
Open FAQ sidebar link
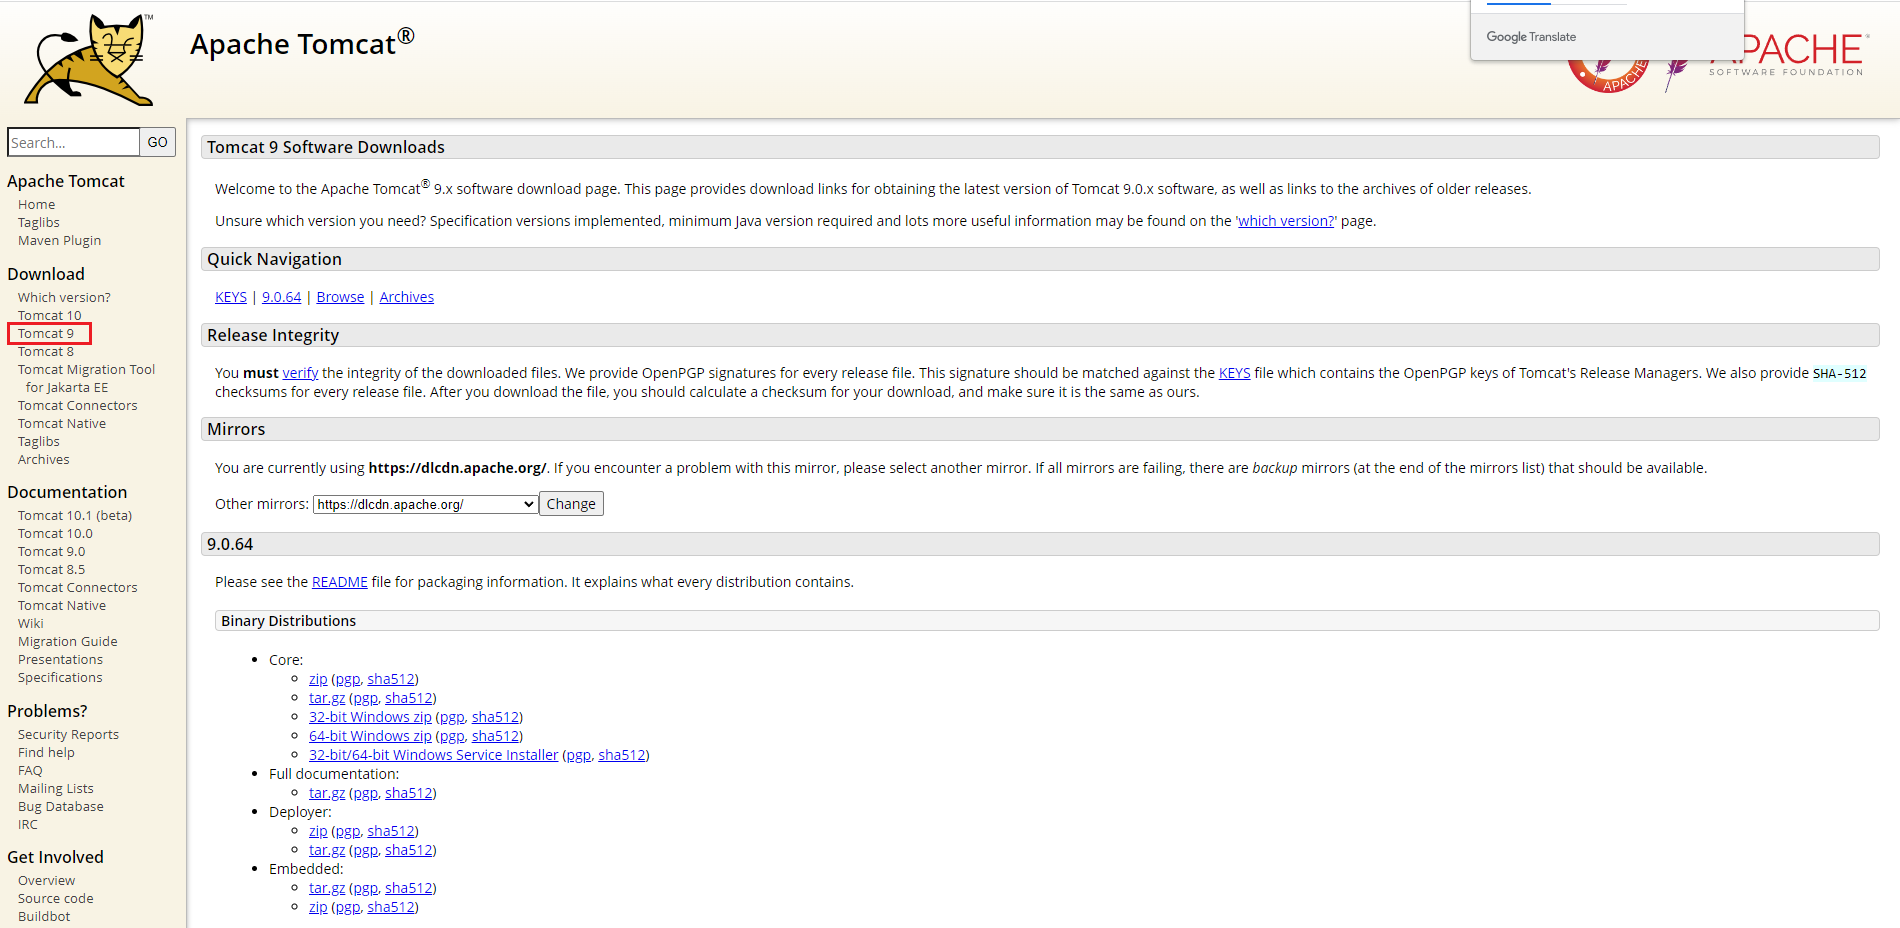30,770
